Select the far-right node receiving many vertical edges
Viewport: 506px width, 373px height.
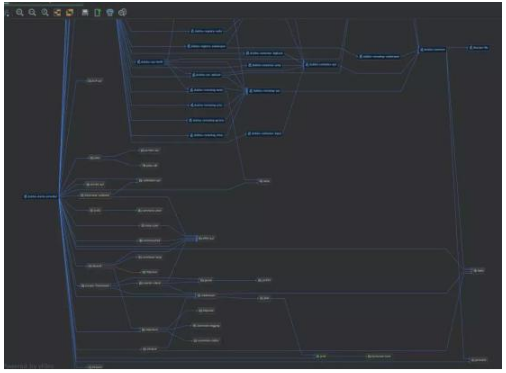pos(479,271)
